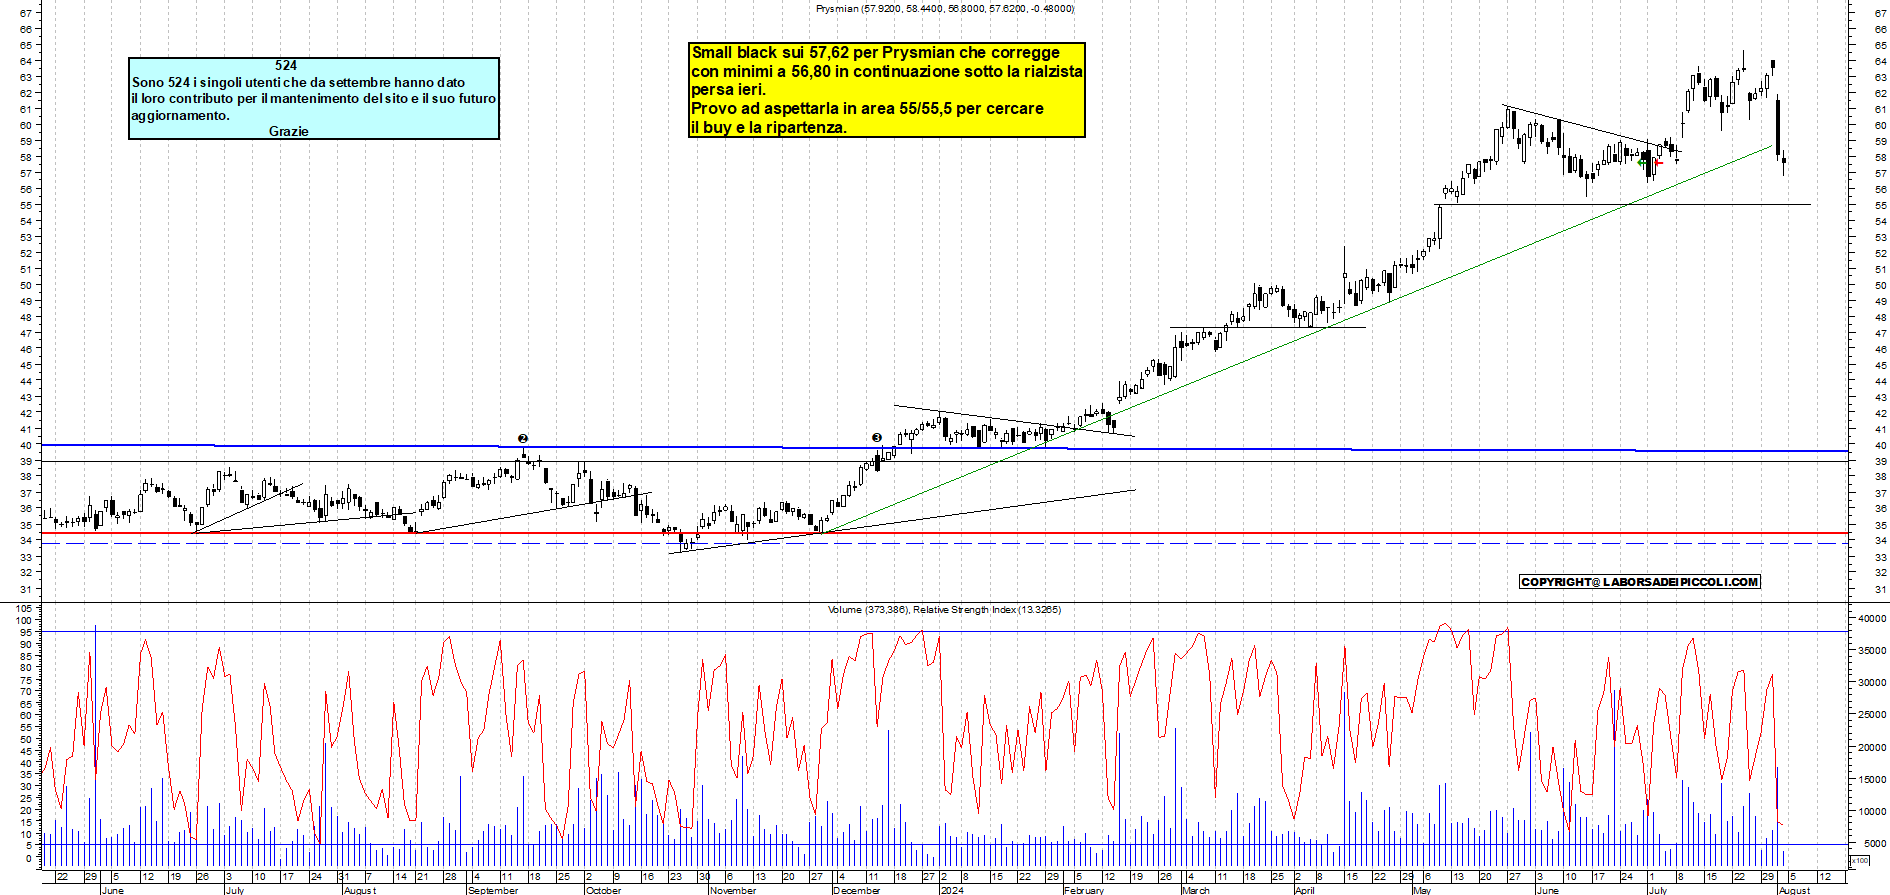
Task: Select the circled 3 marker on chart
Action: 877,437
